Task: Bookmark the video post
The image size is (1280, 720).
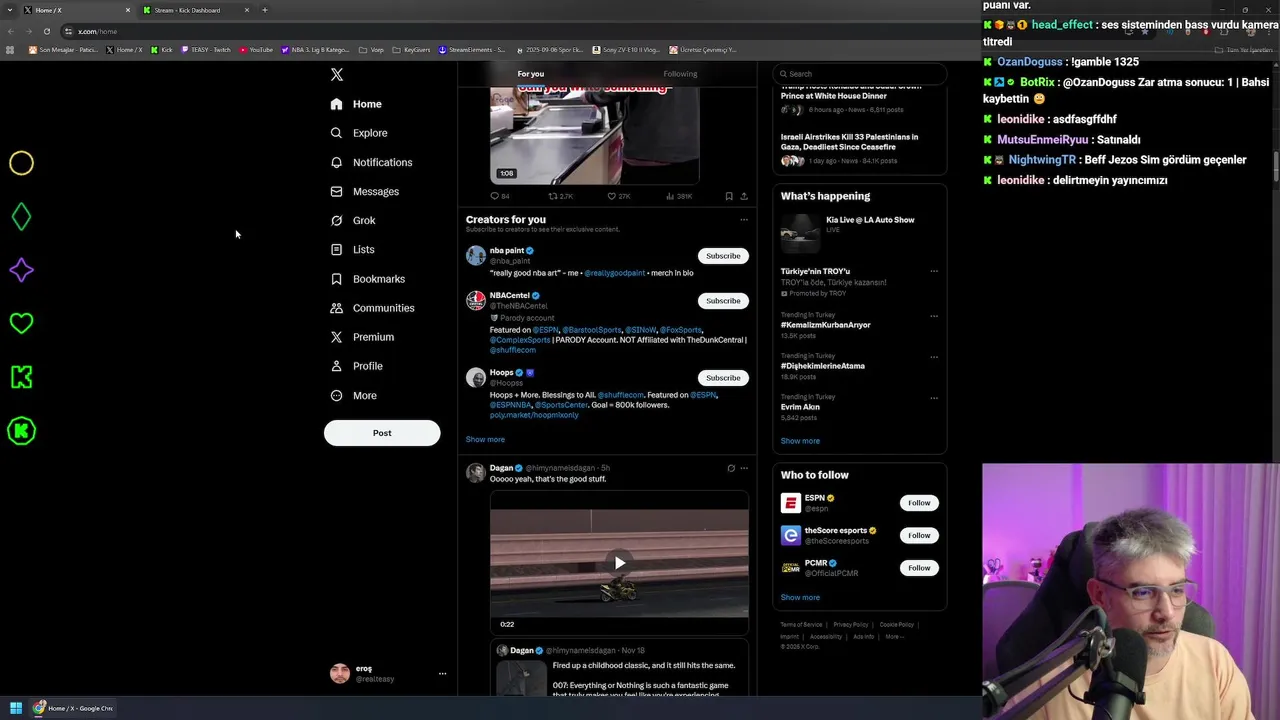Action: click(729, 196)
